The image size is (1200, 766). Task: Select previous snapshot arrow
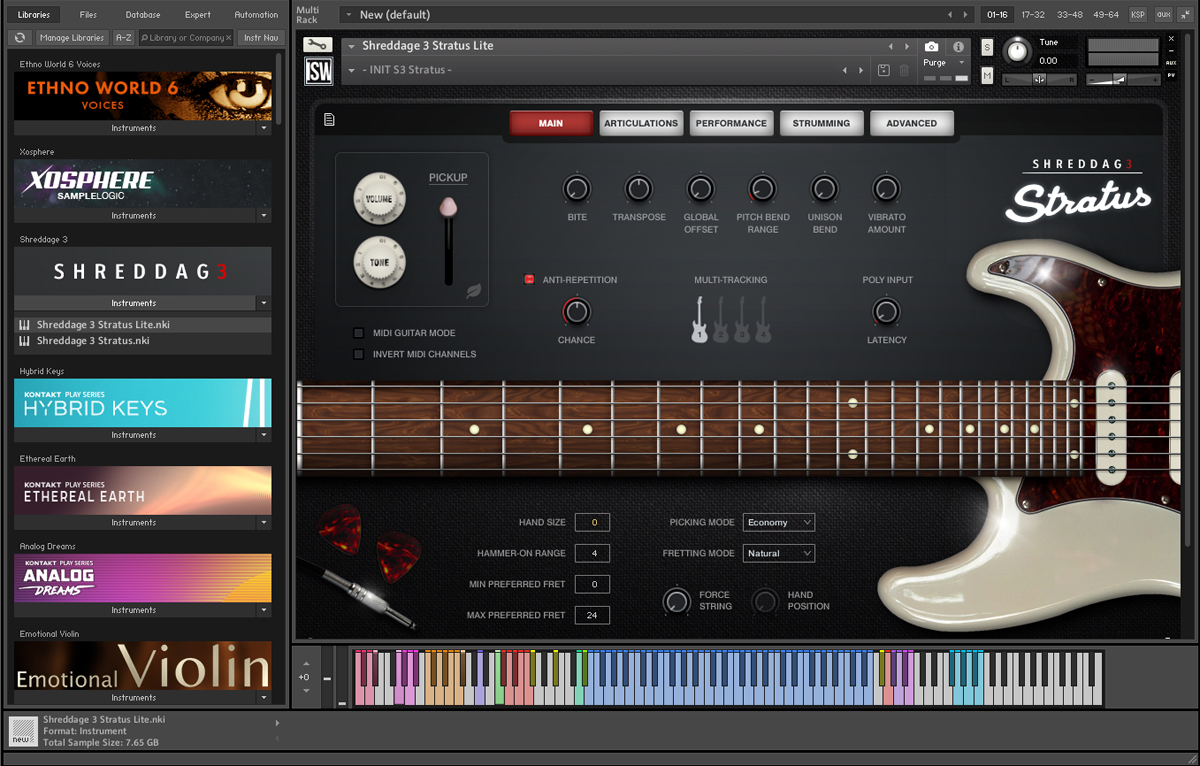[845, 70]
